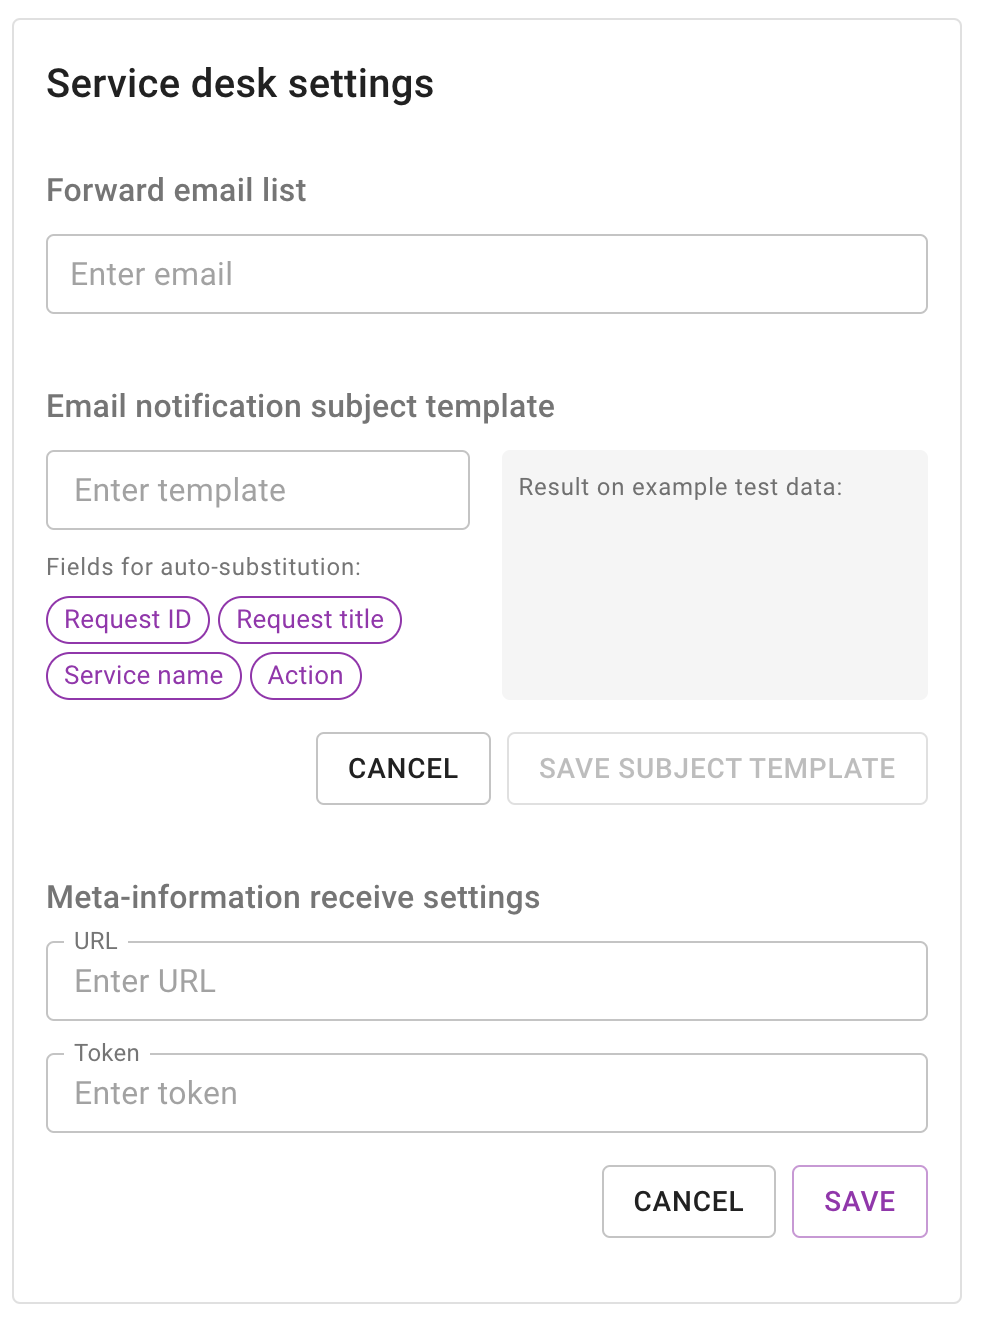Viewport: 982px width, 1324px height.
Task: Insert the Request title substitution field
Action: tap(310, 620)
